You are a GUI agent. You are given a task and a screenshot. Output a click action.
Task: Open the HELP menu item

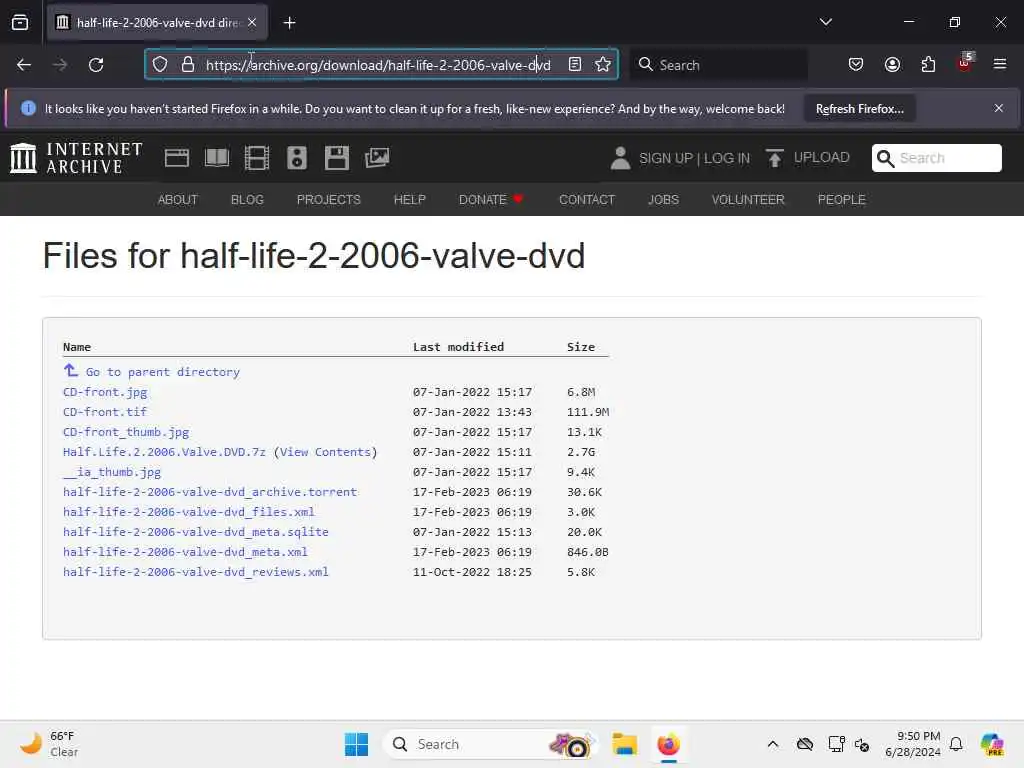409,200
